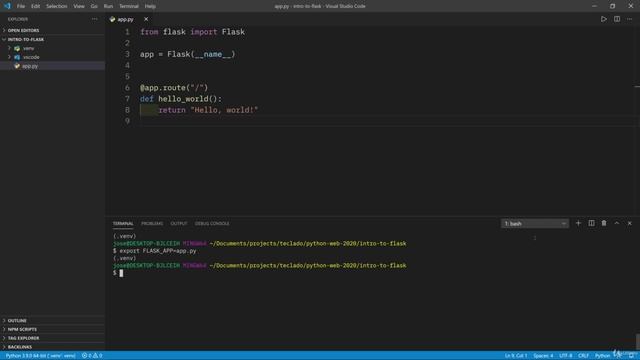Minimize the VS Code window

594,6
